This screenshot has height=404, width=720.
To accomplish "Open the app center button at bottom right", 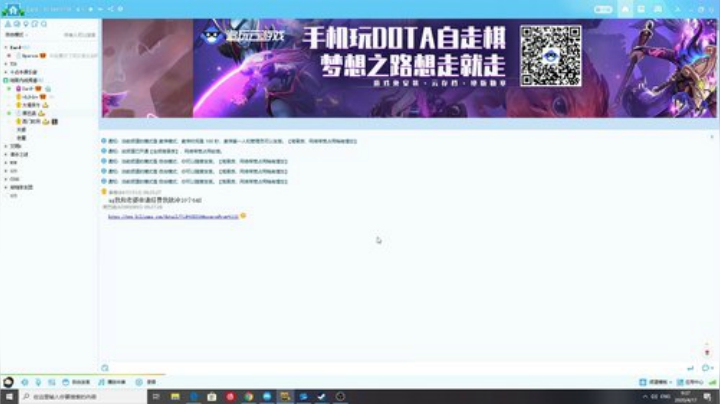I will (x=690, y=382).
